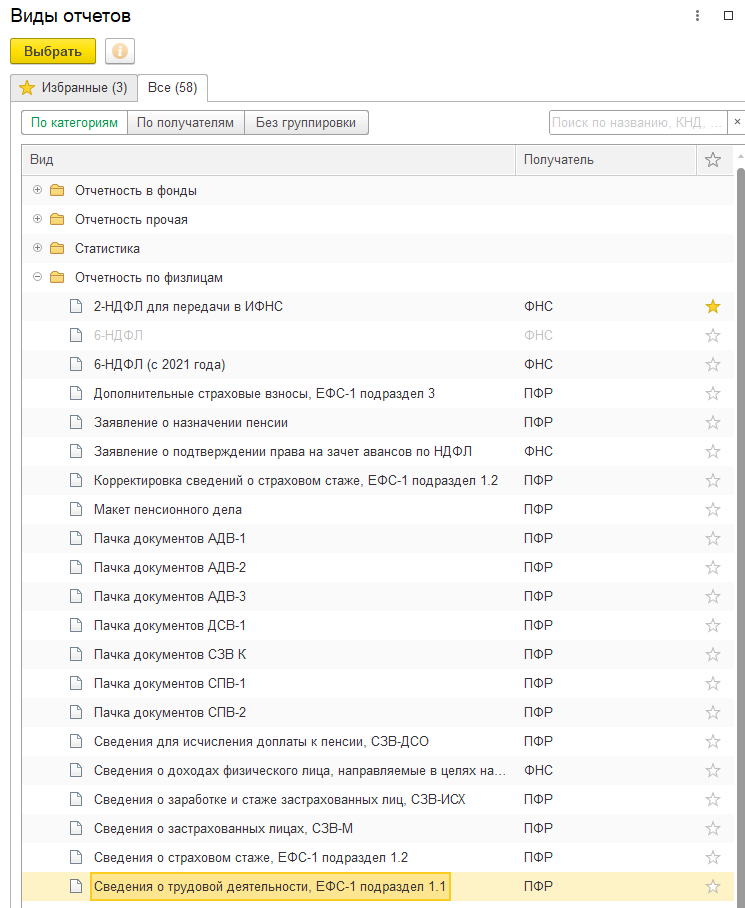Switch to Избранные (3) tab
The image size is (745, 908).
(x=73, y=88)
